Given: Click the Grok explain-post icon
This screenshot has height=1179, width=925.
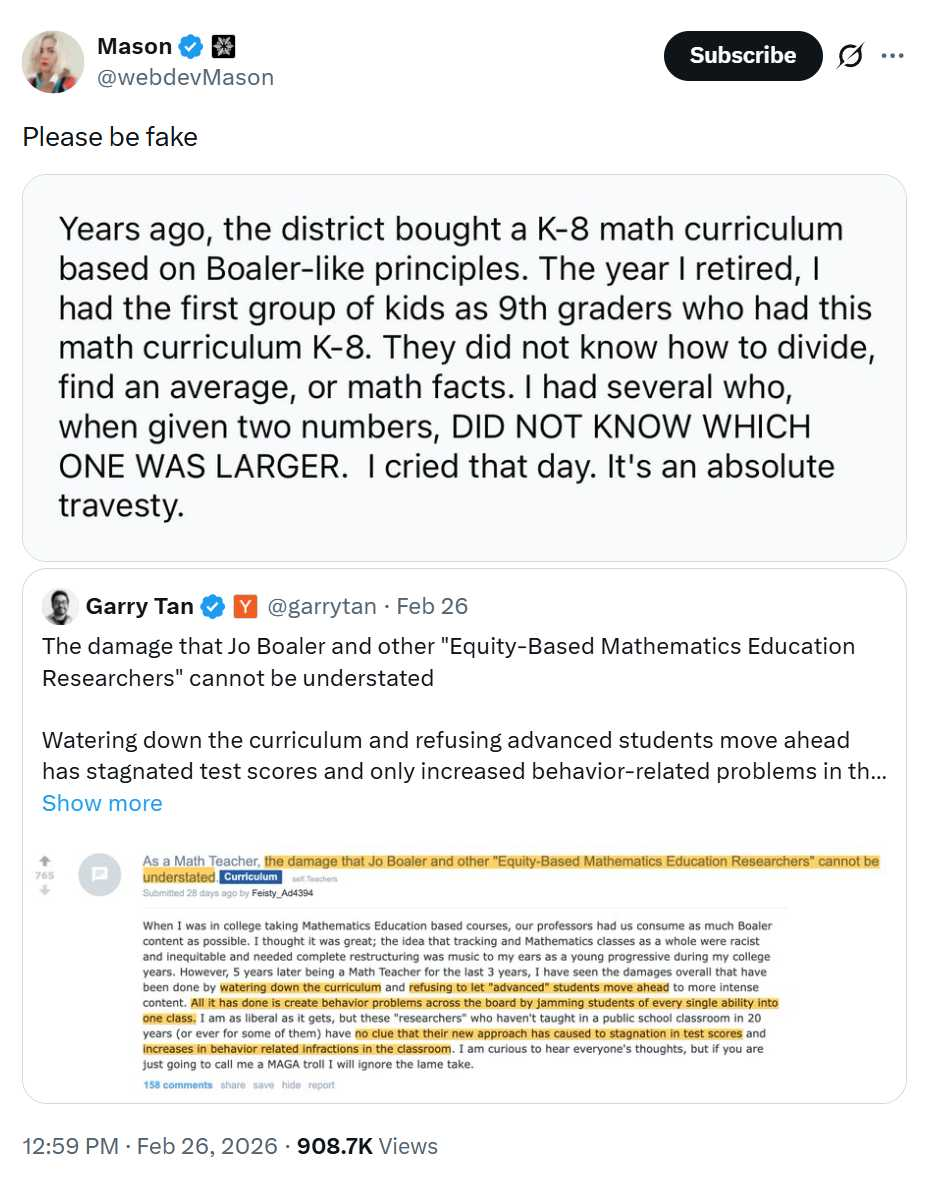Looking at the screenshot, I should tap(850, 57).
